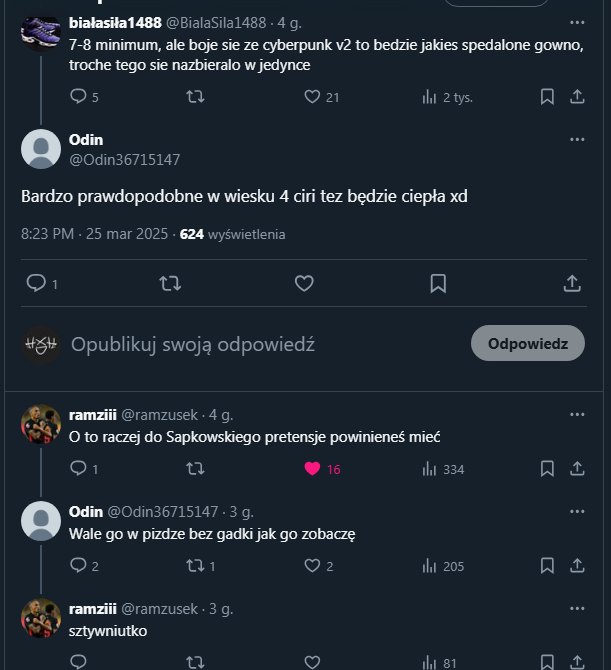Unlike ramziii's reply about Sapkowski
Image resolution: width=611 pixels, height=670 pixels.
click(x=312, y=469)
